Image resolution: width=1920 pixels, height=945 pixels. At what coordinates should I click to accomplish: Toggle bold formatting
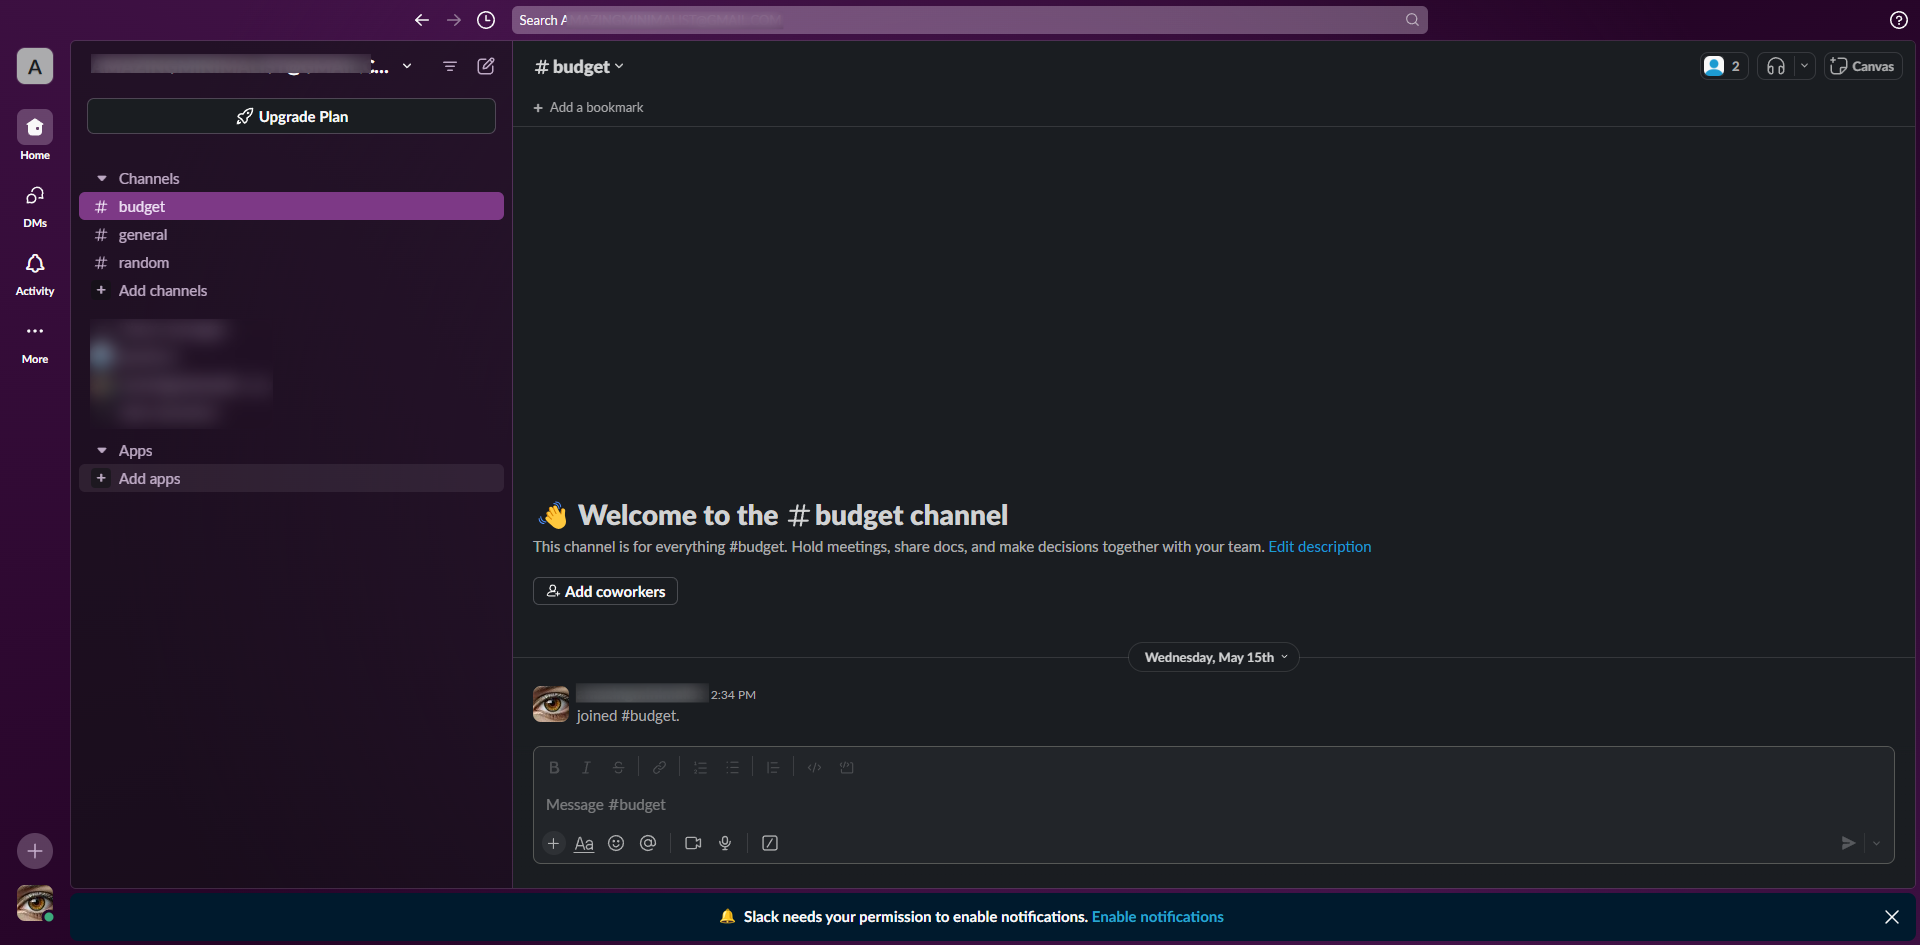coord(554,767)
